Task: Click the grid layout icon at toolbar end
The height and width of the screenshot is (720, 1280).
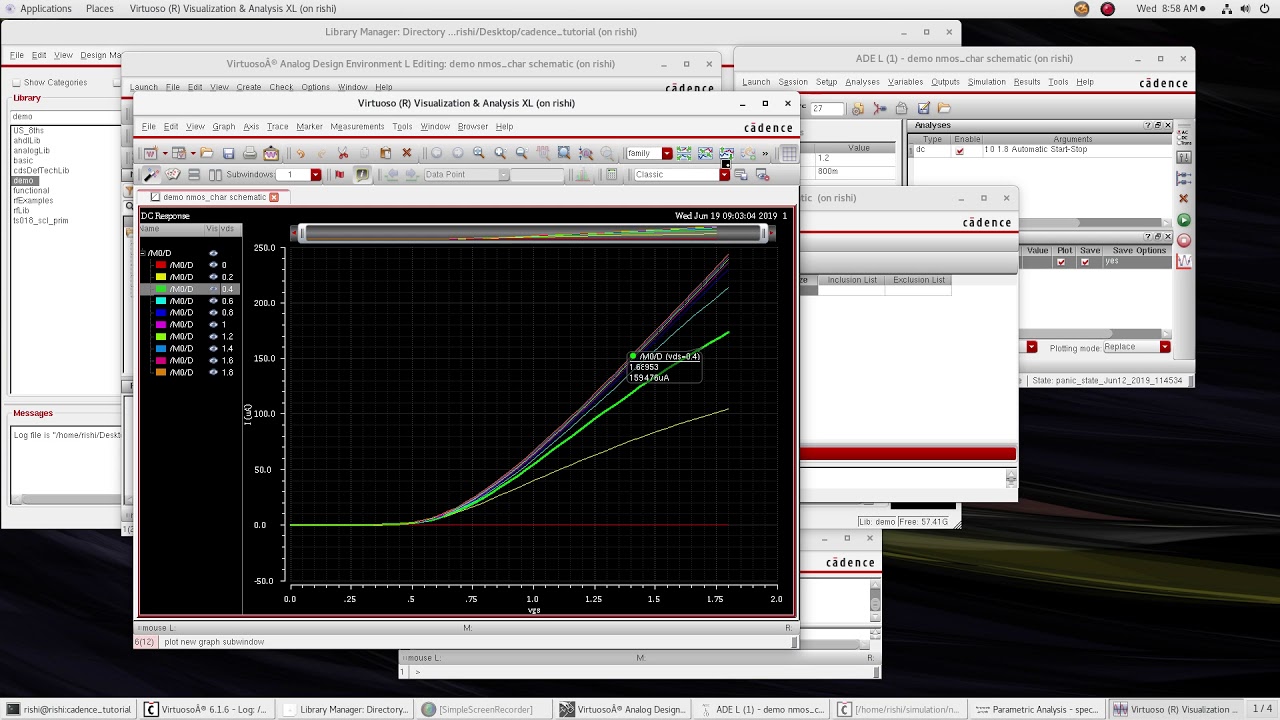Action: click(788, 153)
